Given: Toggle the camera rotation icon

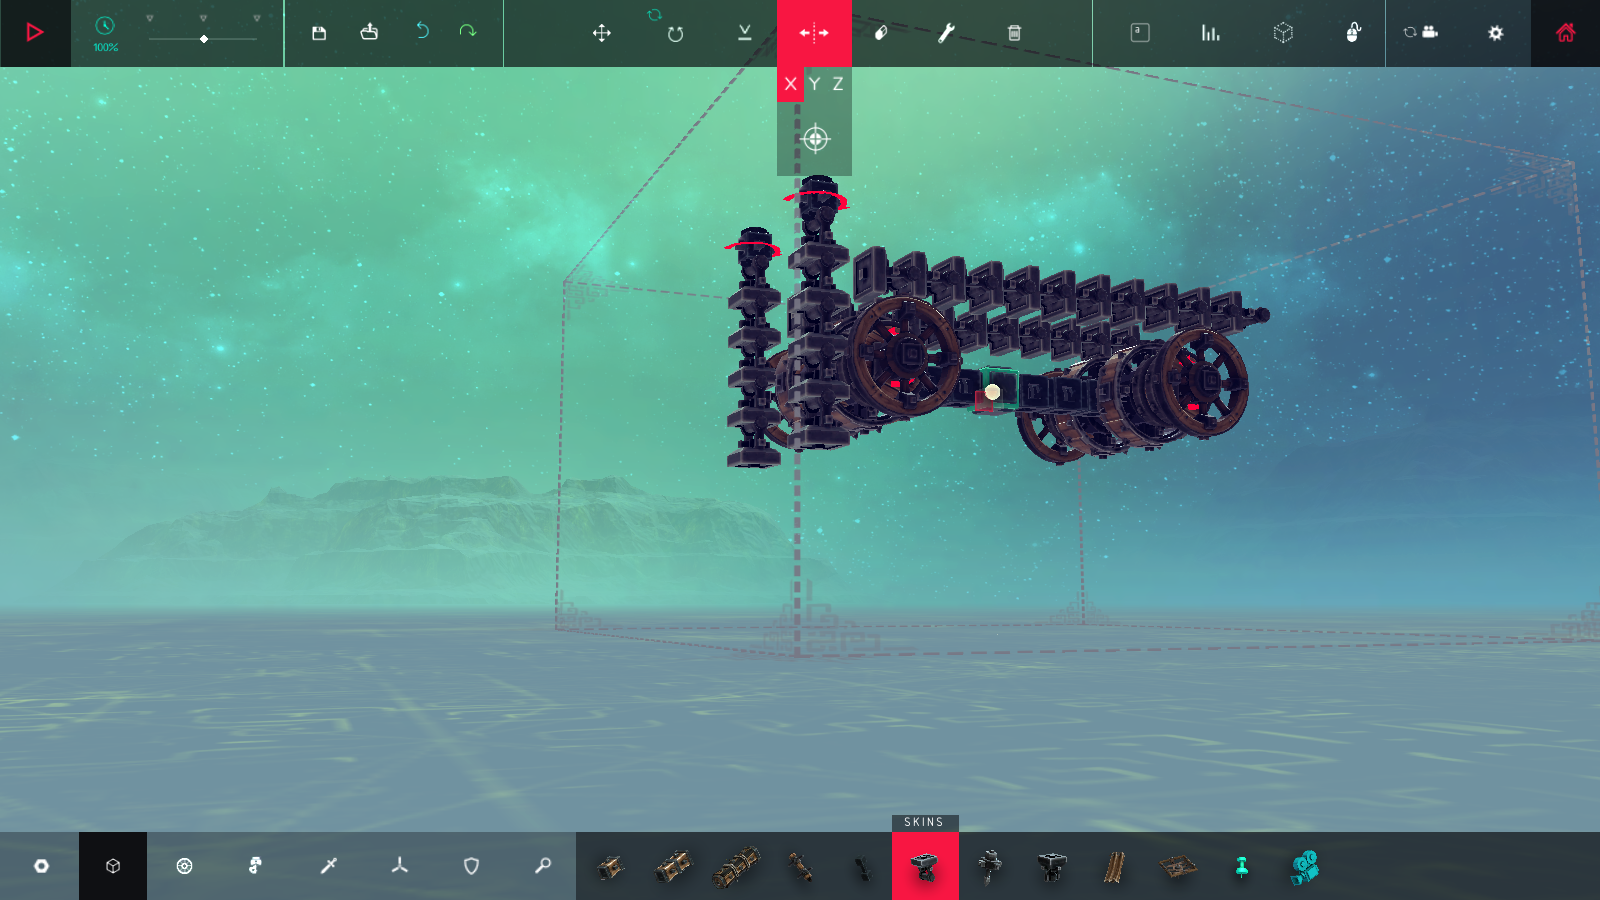Looking at the screenshot, I should 1420,32.
